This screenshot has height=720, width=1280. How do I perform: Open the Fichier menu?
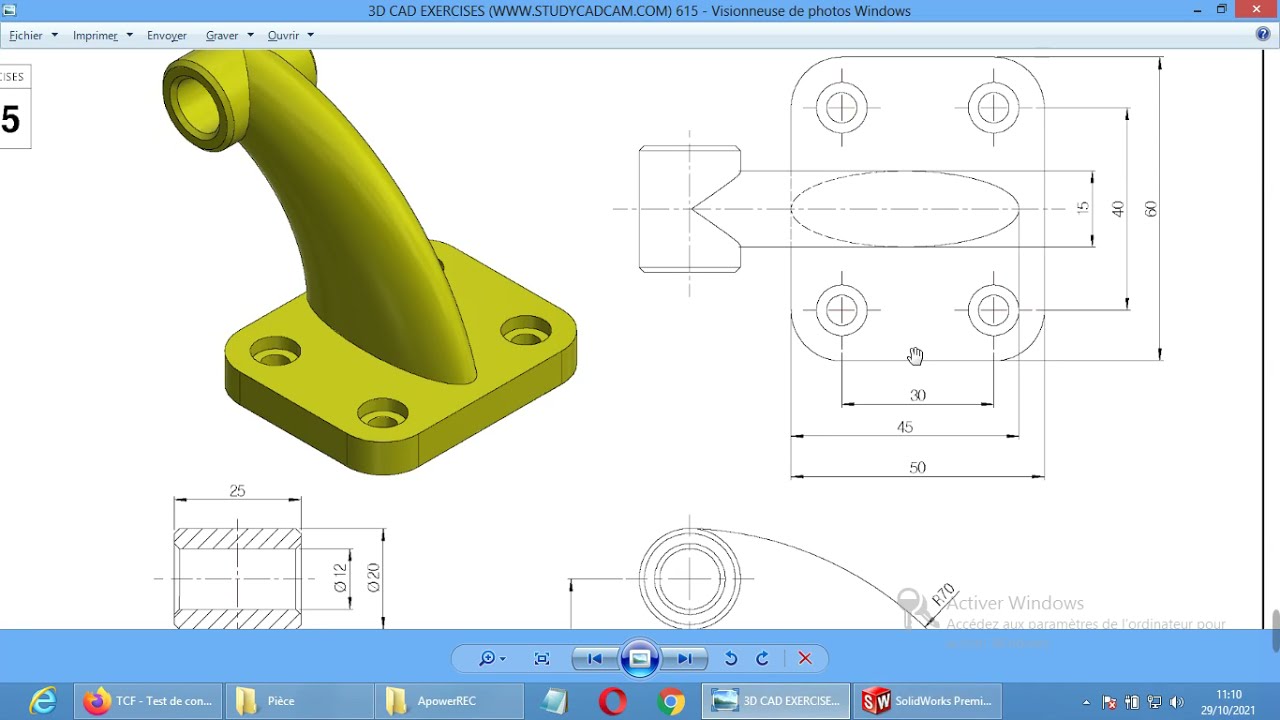tap(33, 35)
